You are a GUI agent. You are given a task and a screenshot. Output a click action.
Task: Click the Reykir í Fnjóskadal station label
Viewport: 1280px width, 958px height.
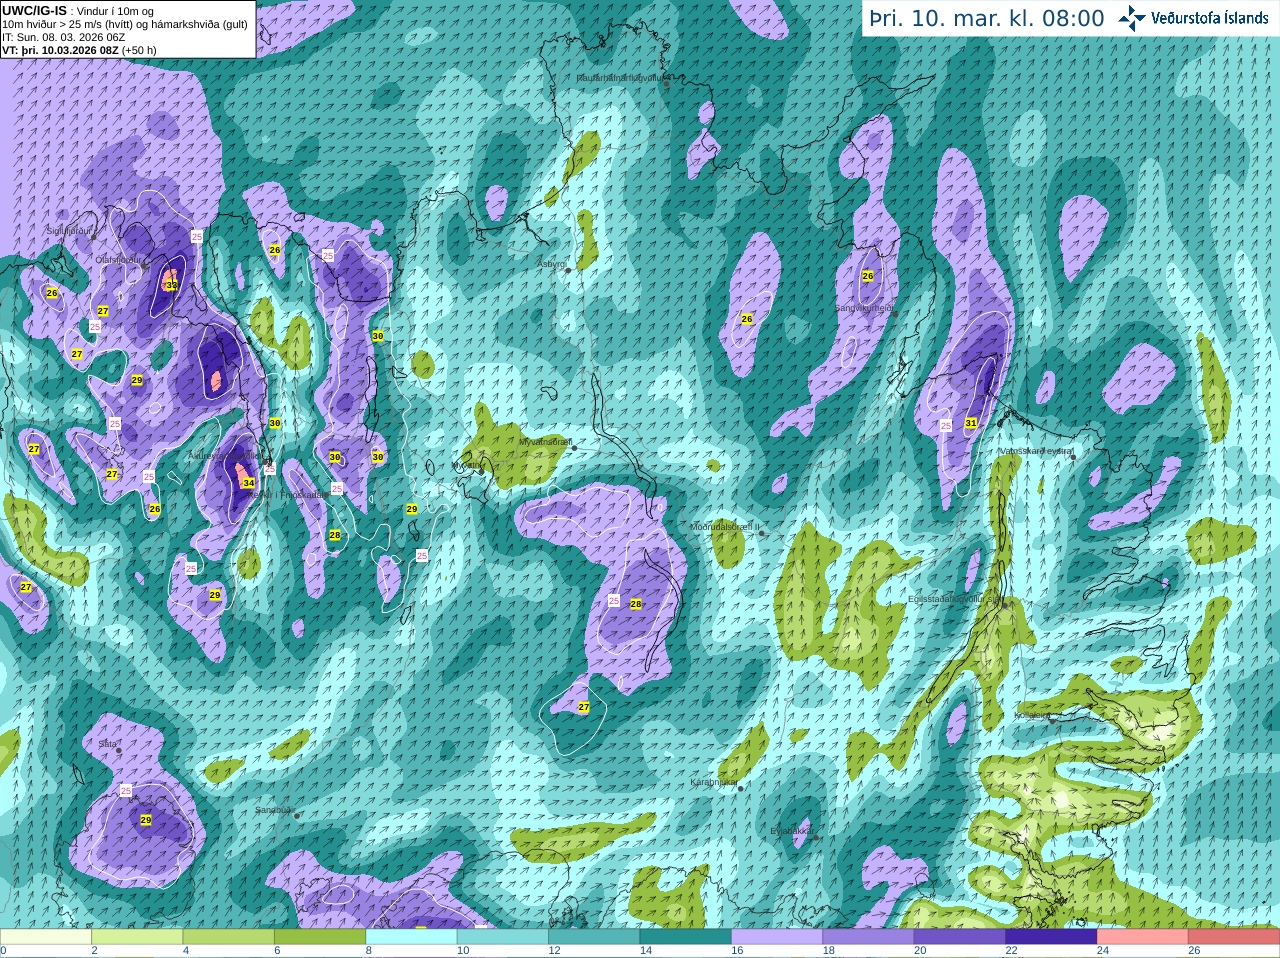click(287, 495)
